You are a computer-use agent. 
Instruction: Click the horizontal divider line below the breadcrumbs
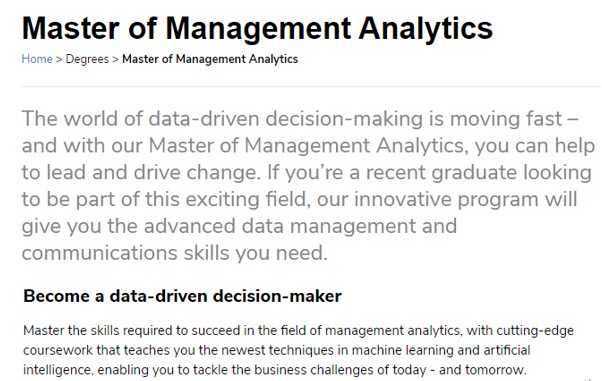(311, 87)
